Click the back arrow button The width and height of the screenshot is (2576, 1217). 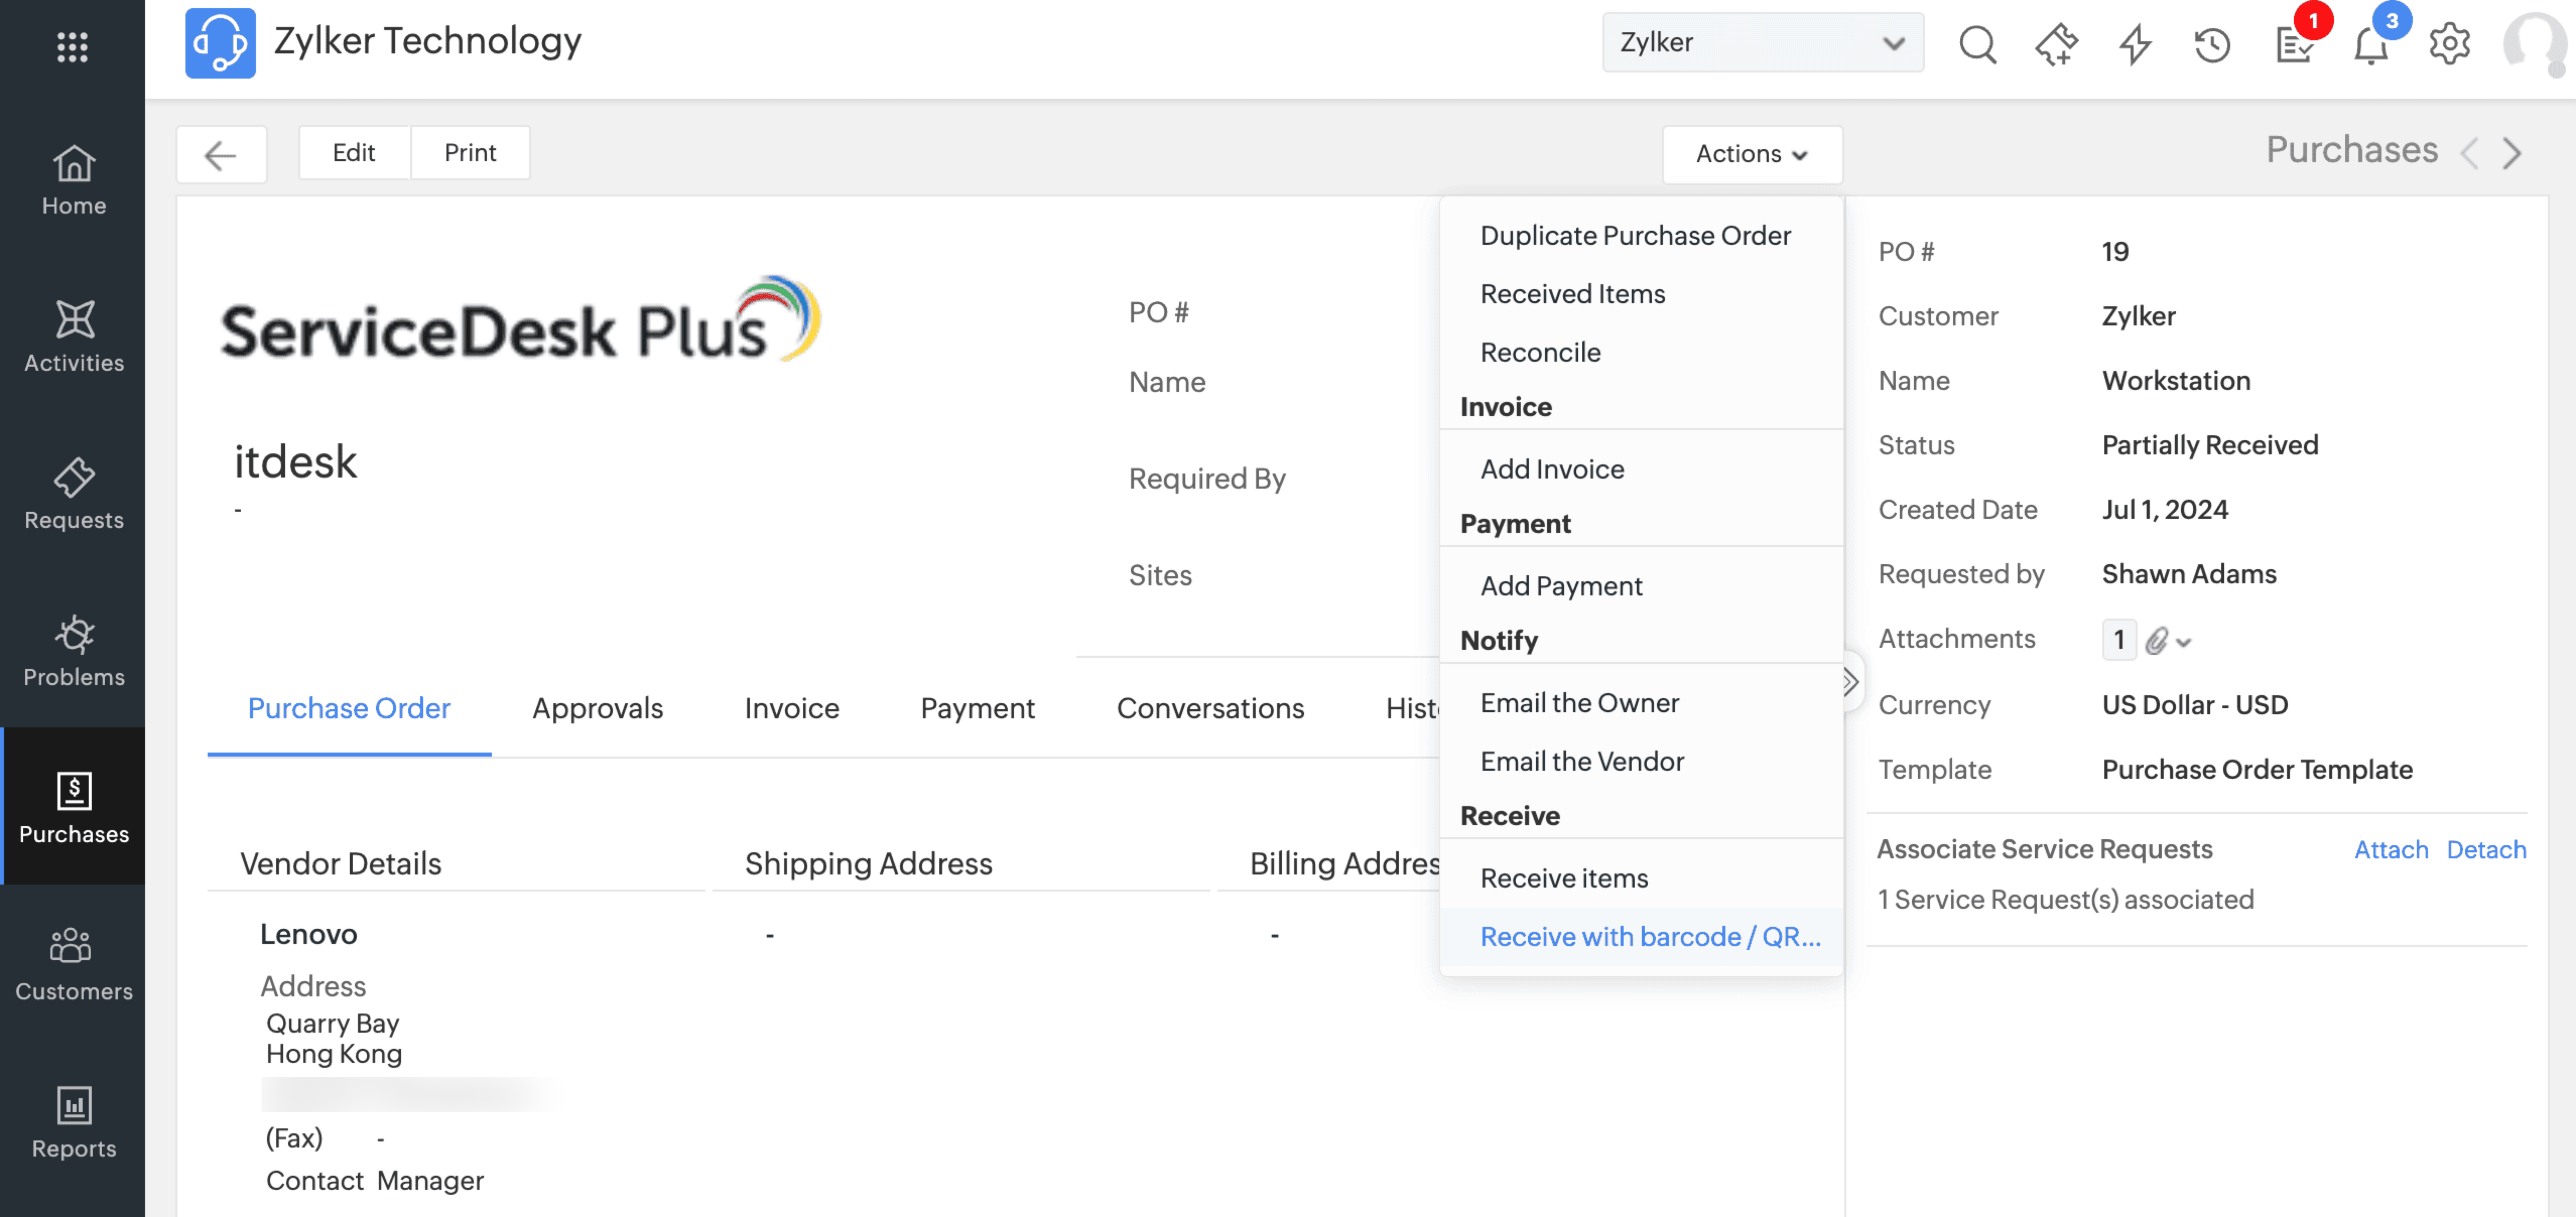[220, 154]
